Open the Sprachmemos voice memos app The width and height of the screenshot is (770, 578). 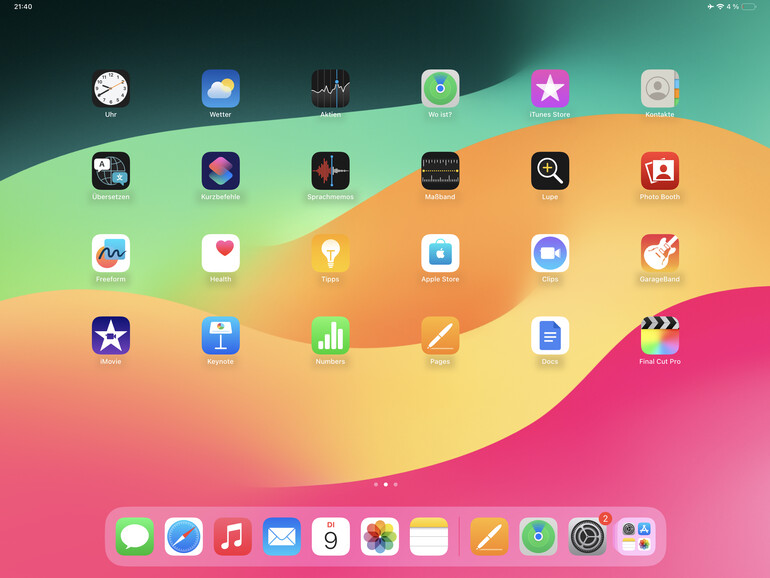pyautogui.click(x=330, y=170)
